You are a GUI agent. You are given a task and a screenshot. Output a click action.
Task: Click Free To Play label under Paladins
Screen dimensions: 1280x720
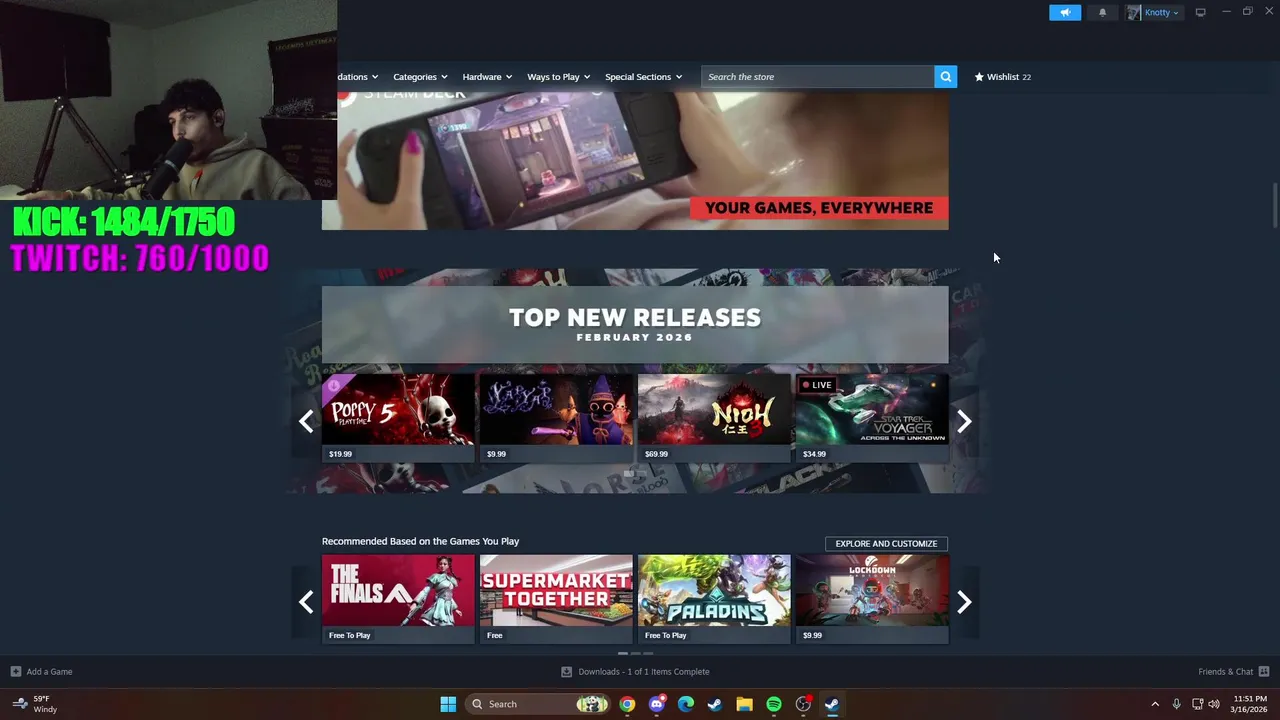665,635
